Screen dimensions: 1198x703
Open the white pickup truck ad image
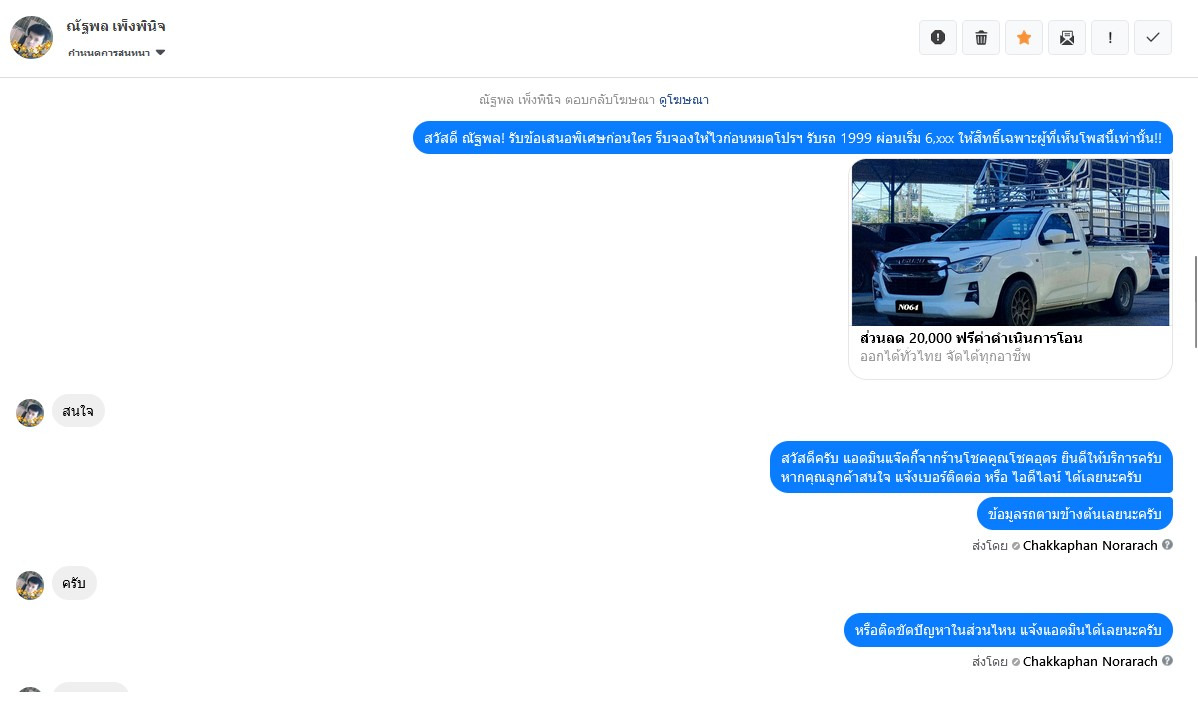[1010, 242]
